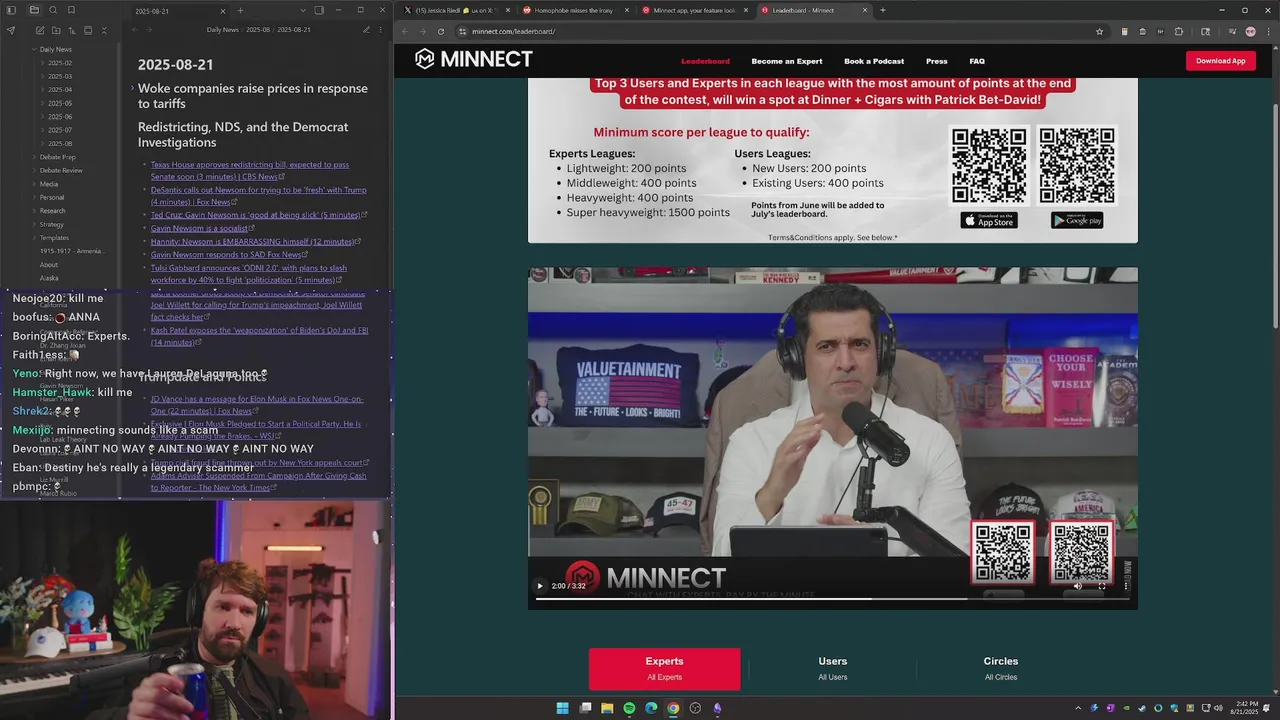Open Windows Start menu

(562, 708)
